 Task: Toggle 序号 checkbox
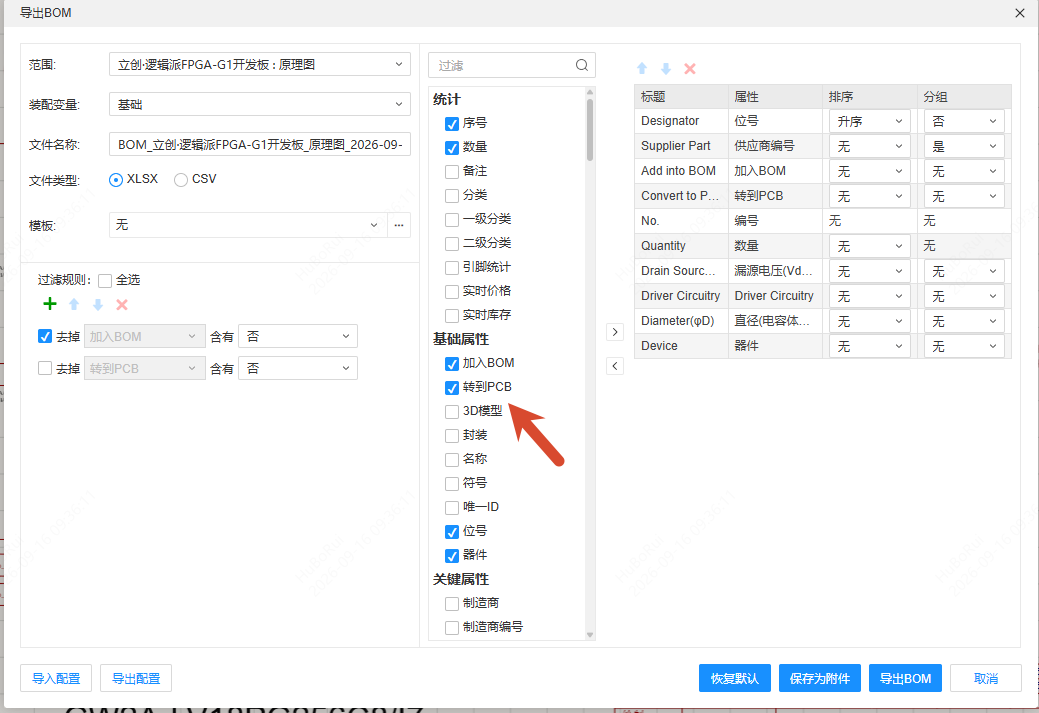(x=452, y=124)
